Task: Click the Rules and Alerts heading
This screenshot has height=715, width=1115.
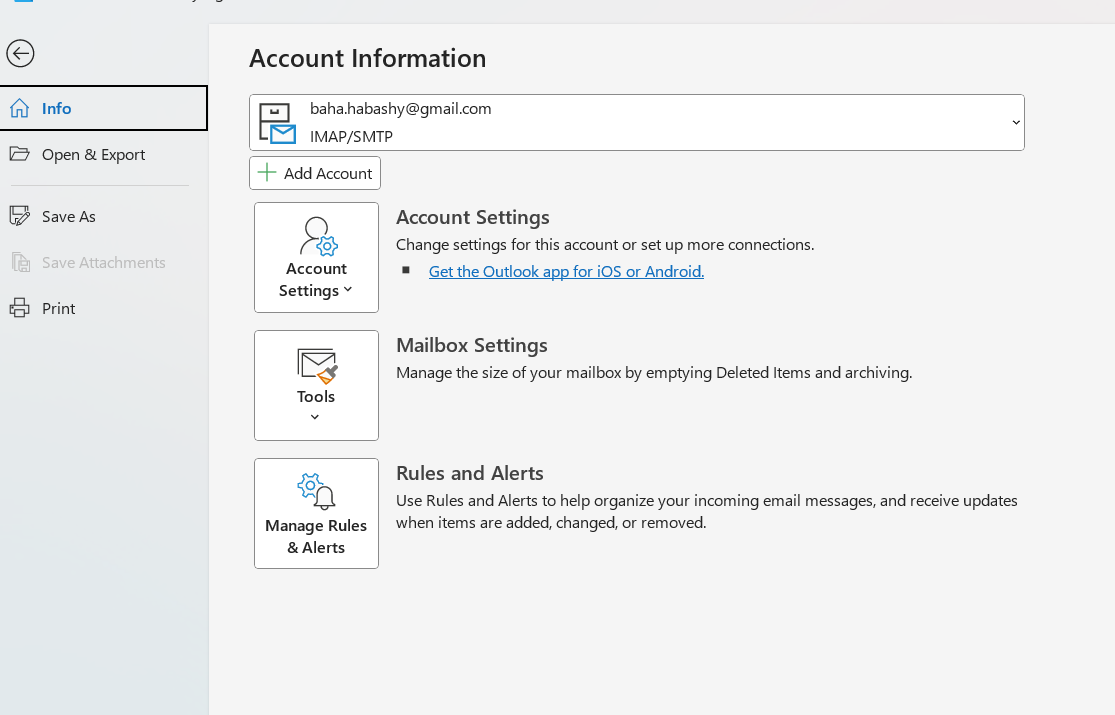Action: click(469, 473)
